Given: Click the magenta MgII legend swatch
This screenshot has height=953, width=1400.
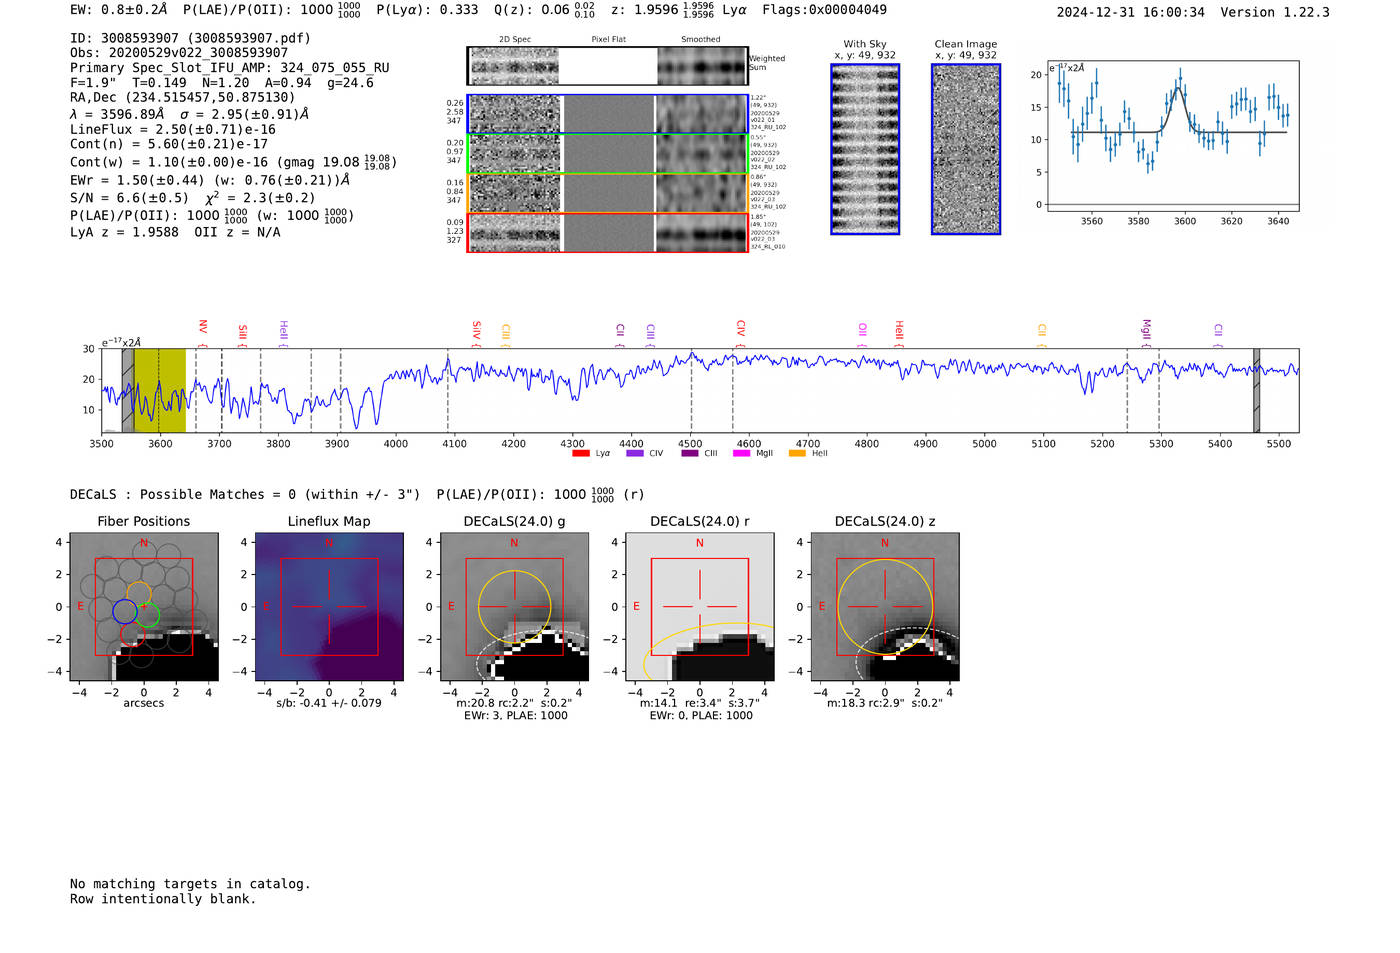Looking at the screenshot, I should click(x=741, y=454).
